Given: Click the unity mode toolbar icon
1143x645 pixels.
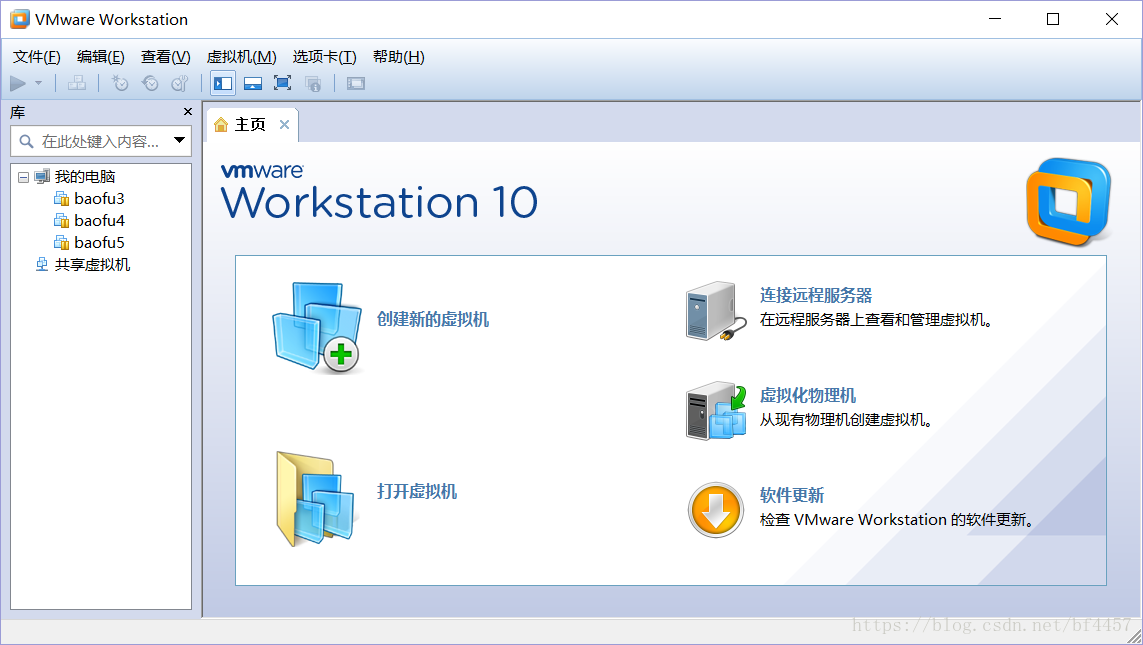Looking at the screenshot, I should point(313,84).
